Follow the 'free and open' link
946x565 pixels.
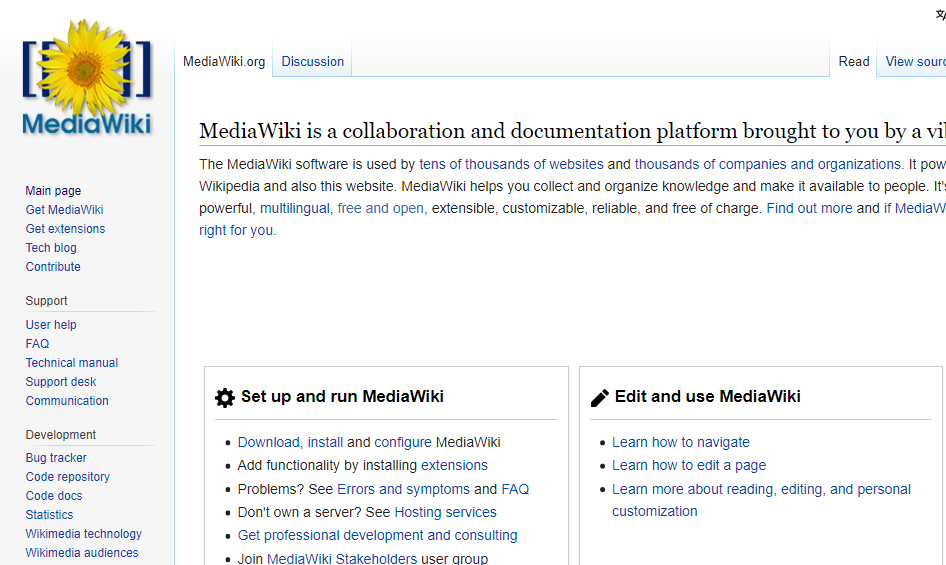pos(381,208)
